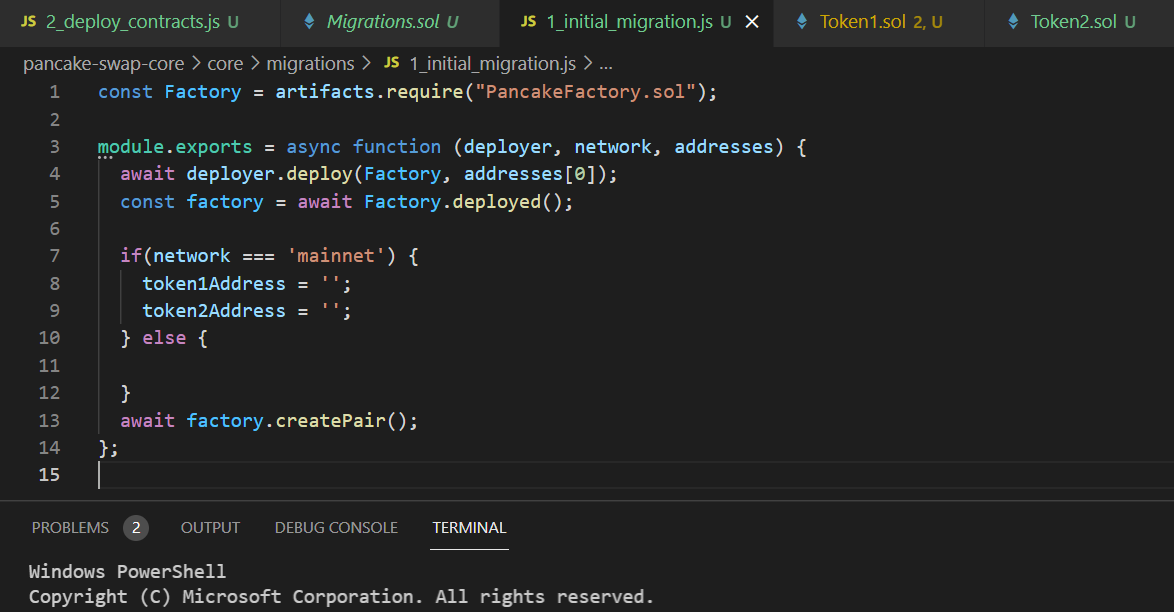Click the Windows PowerShell terminal line

click(x=127, y=572)
